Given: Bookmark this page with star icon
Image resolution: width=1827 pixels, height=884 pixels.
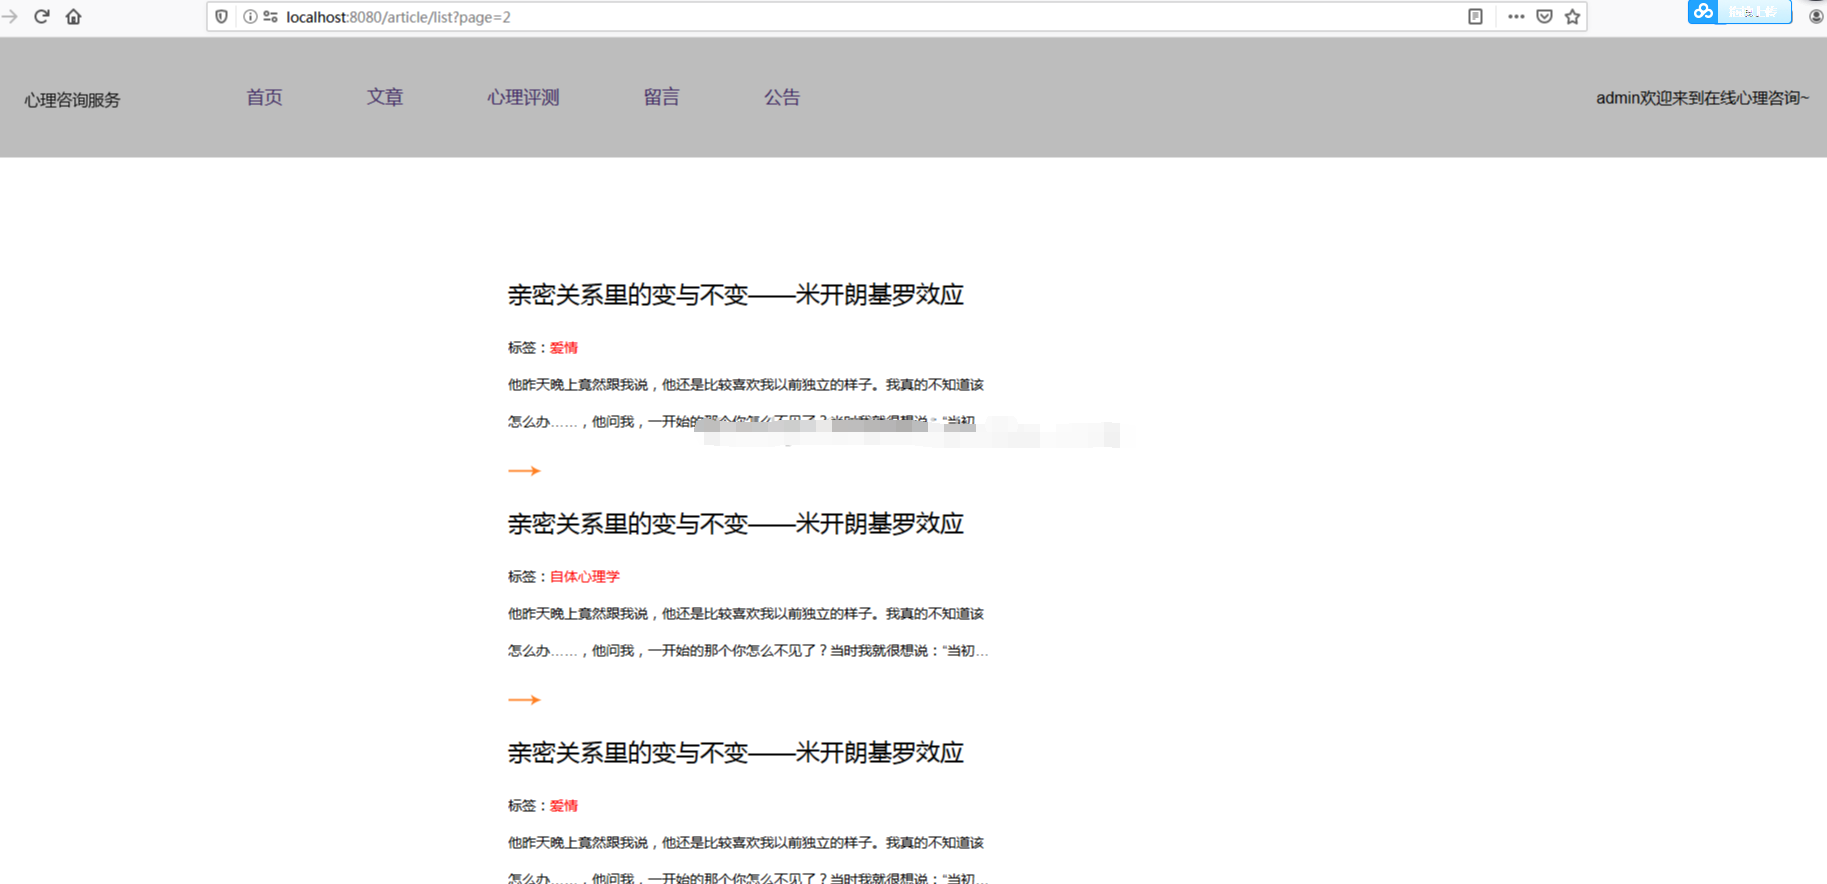Looking at the screenshot, I should [1572, 16].
